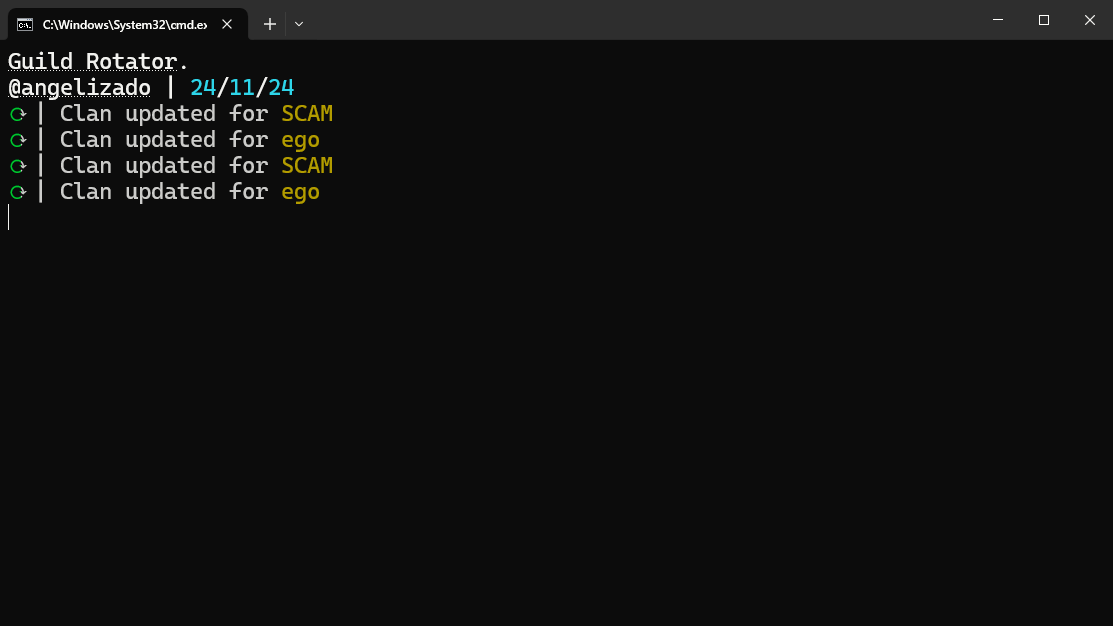Image resolution: width=1113 pixels, height=626 pixels.
Task: Click the first yellow ego text
Action: pos(300,140)
